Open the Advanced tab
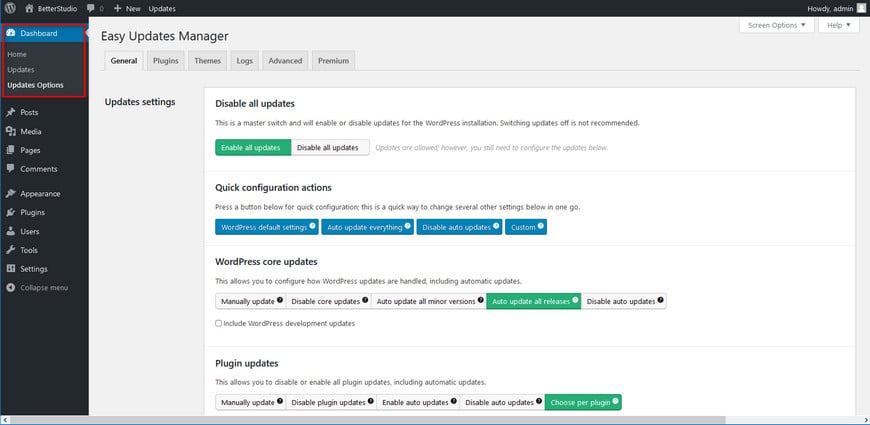Image resolution: width=870 pixels, height=425 pixels. pos(285,61)
